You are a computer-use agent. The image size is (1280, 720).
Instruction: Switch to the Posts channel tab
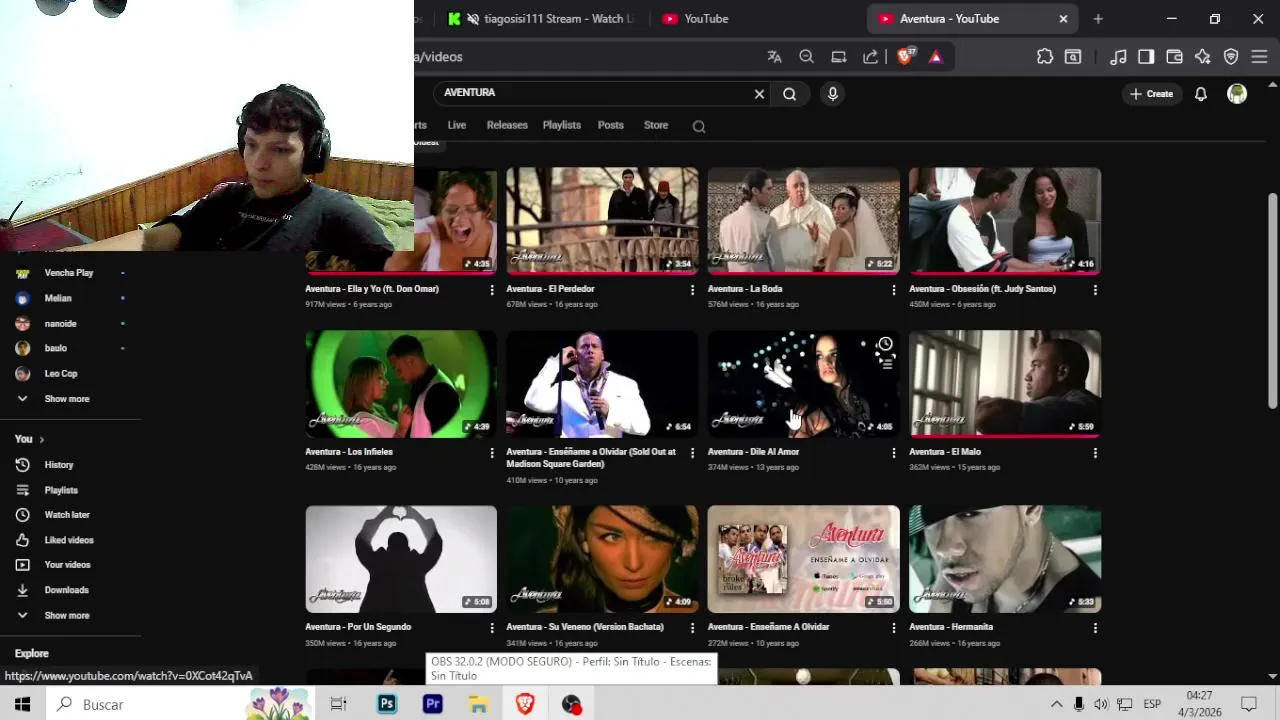click(611, 125)
